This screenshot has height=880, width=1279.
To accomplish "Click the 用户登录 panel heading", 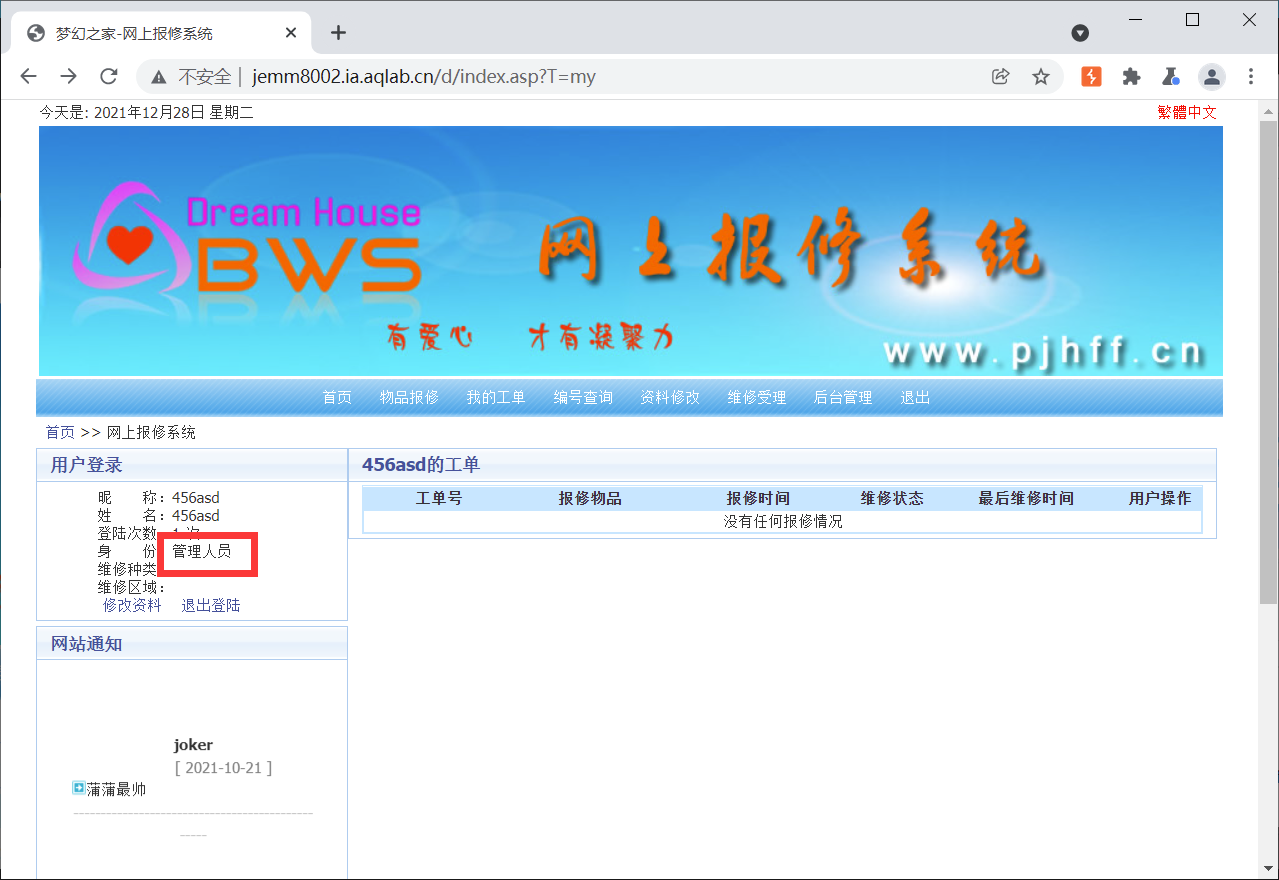I will click(x=87, y=465).
